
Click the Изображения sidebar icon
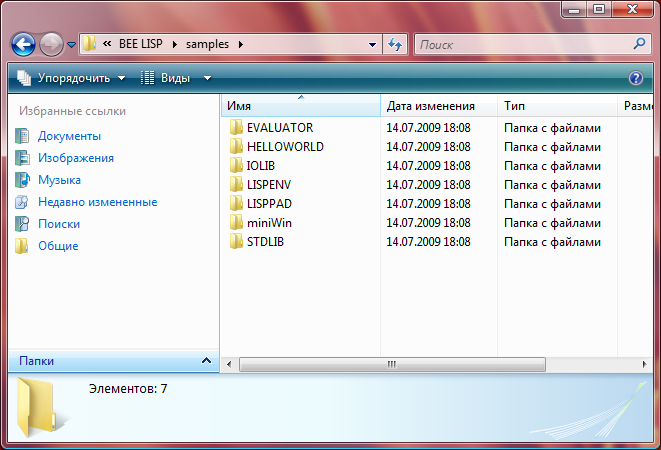click(x=22, y=158)
